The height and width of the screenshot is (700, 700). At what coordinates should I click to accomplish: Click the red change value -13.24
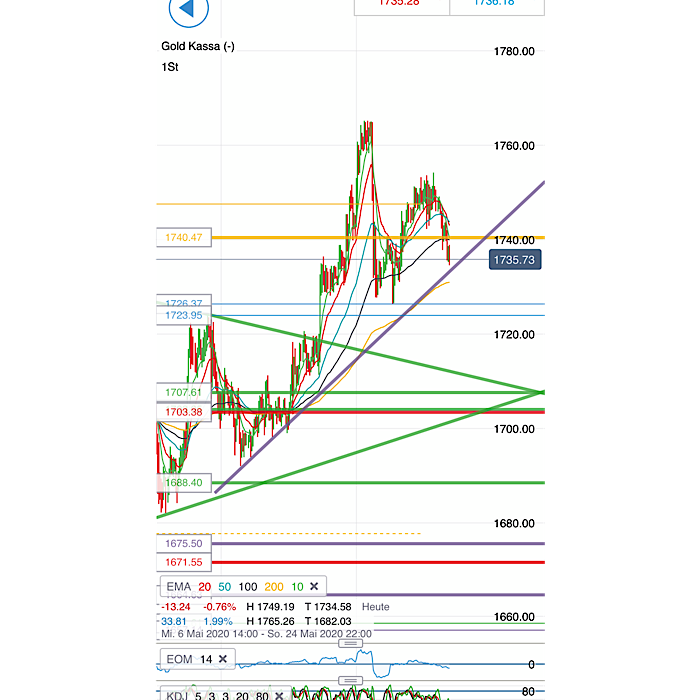coord(175,607)
